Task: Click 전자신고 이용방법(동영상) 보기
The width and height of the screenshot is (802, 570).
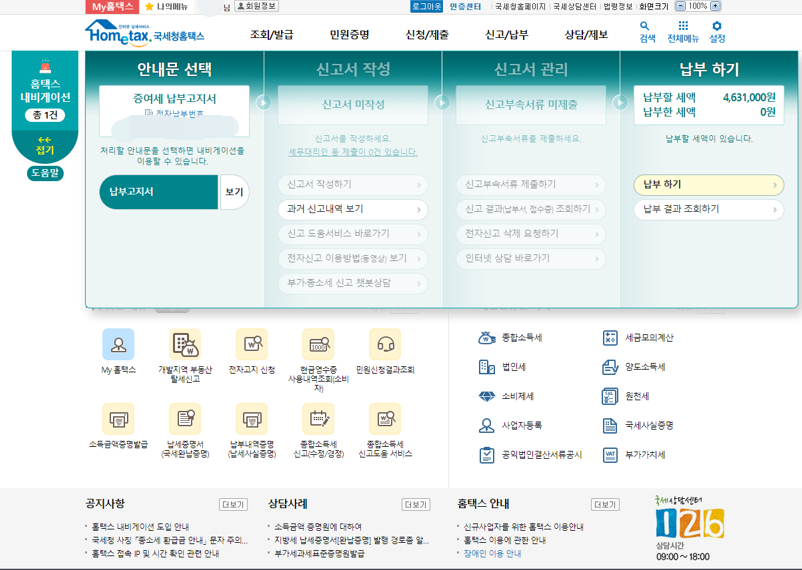Action: click(353, 258)
